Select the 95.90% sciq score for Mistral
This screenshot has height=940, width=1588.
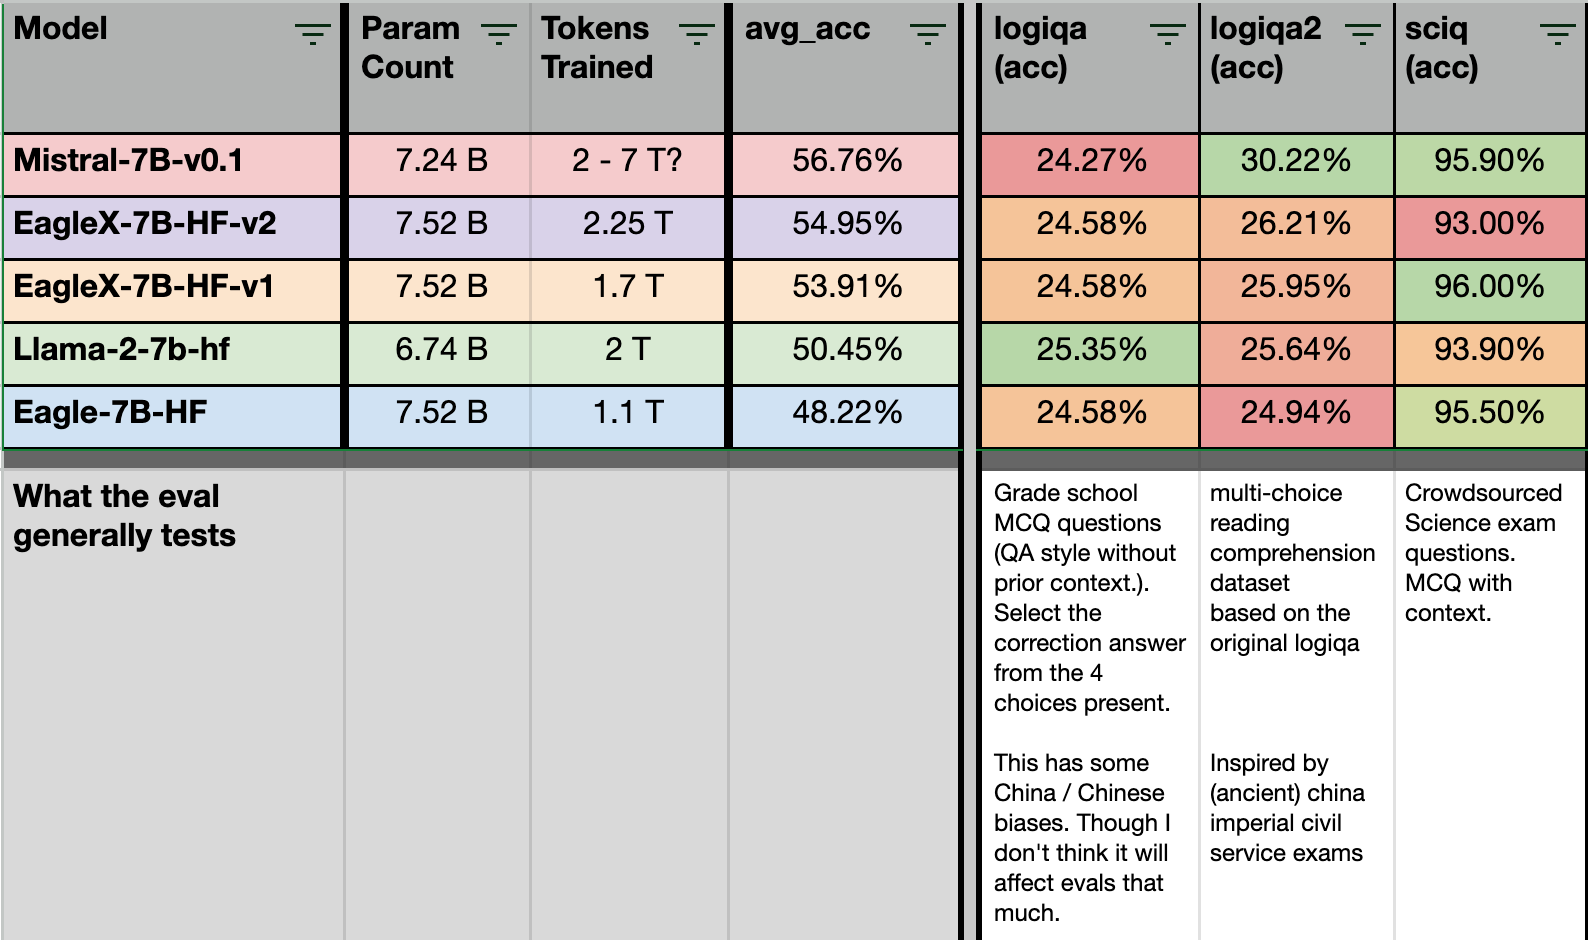coord(1489,163)
